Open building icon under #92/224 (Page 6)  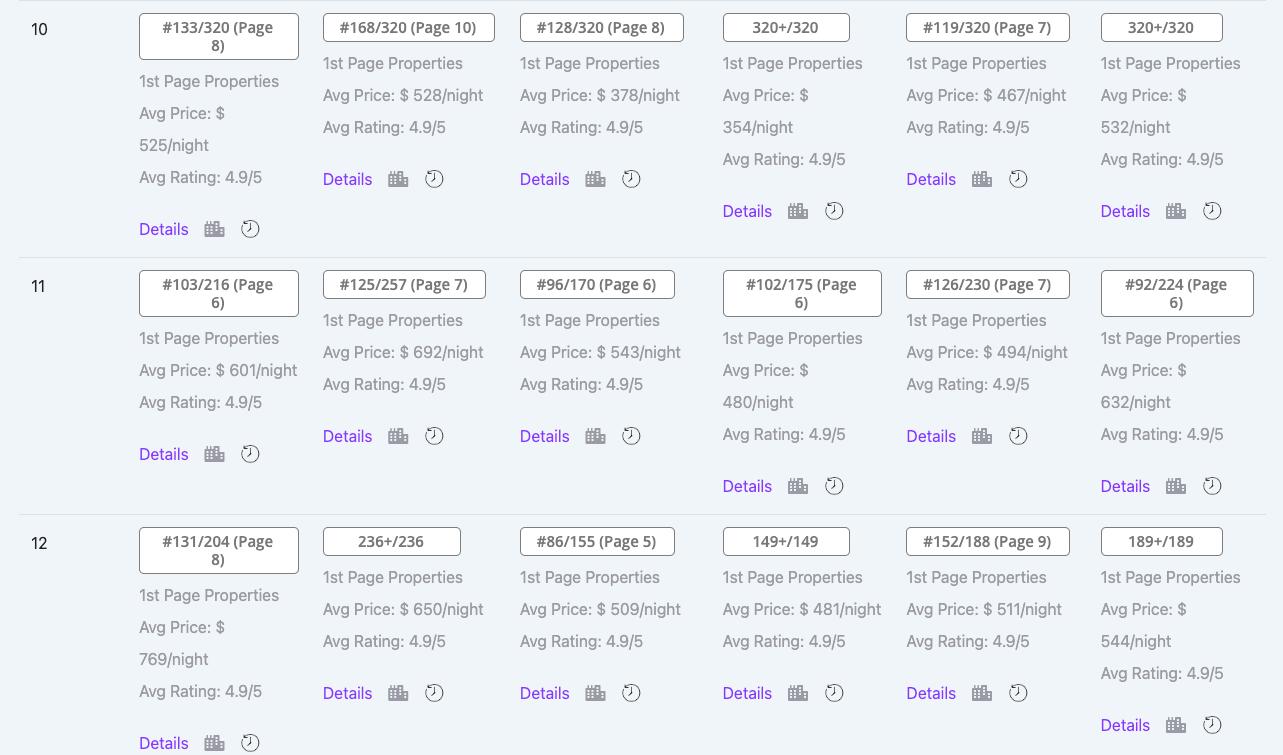click(1176, 486)
